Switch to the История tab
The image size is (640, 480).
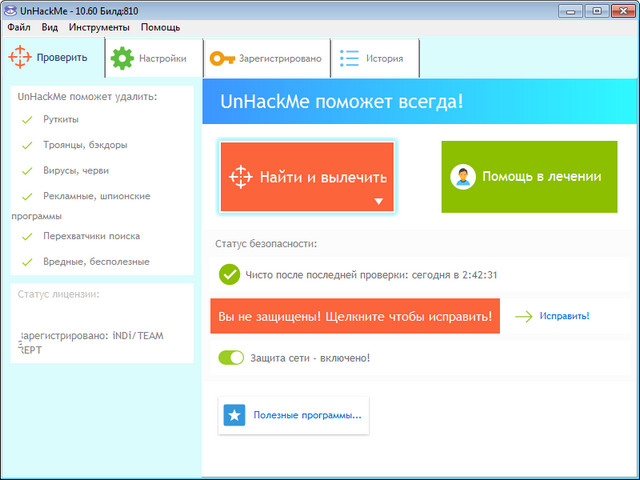375,58
